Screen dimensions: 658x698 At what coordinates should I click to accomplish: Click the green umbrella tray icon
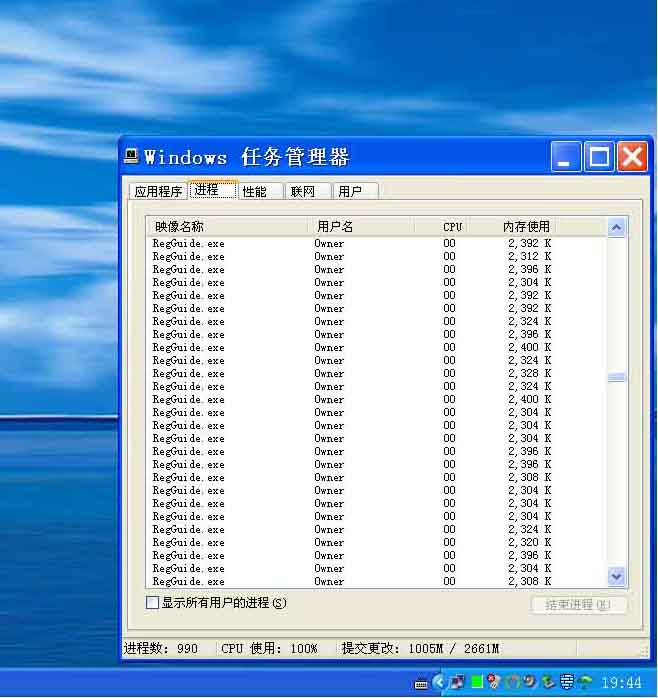(585, 682)
